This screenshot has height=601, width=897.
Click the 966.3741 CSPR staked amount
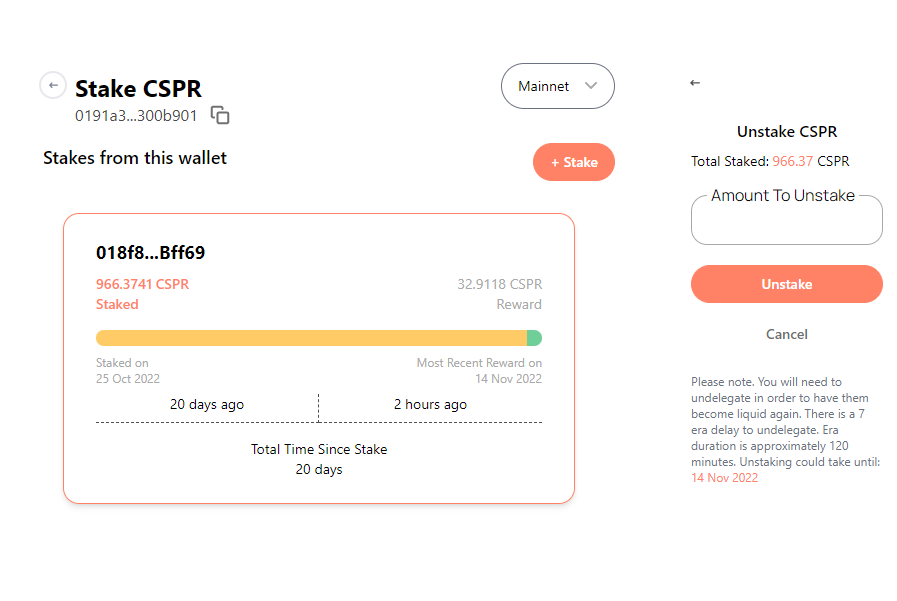(142, 284)
